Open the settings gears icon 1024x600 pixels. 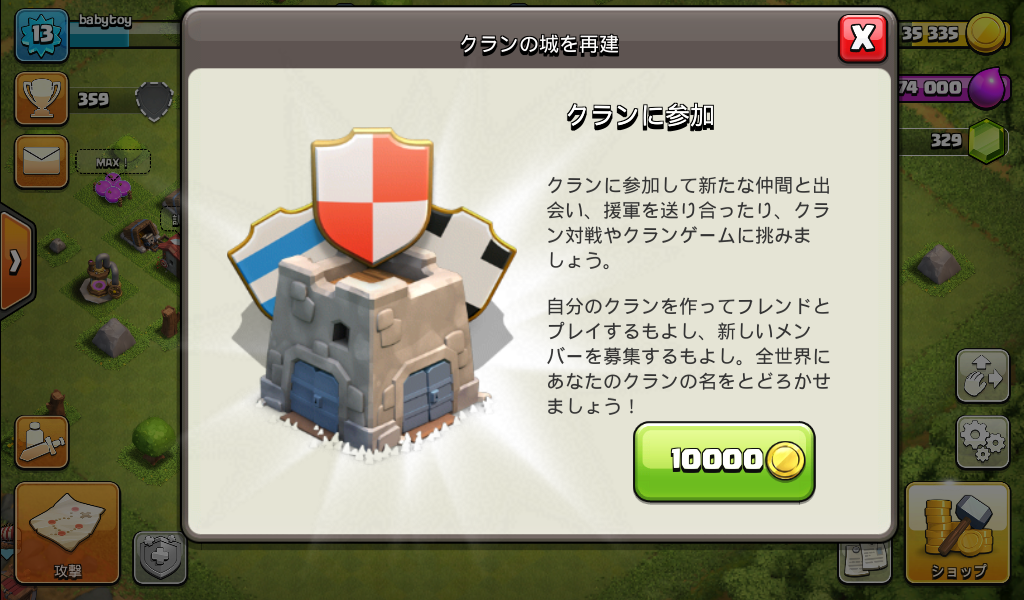coord(983,442)
